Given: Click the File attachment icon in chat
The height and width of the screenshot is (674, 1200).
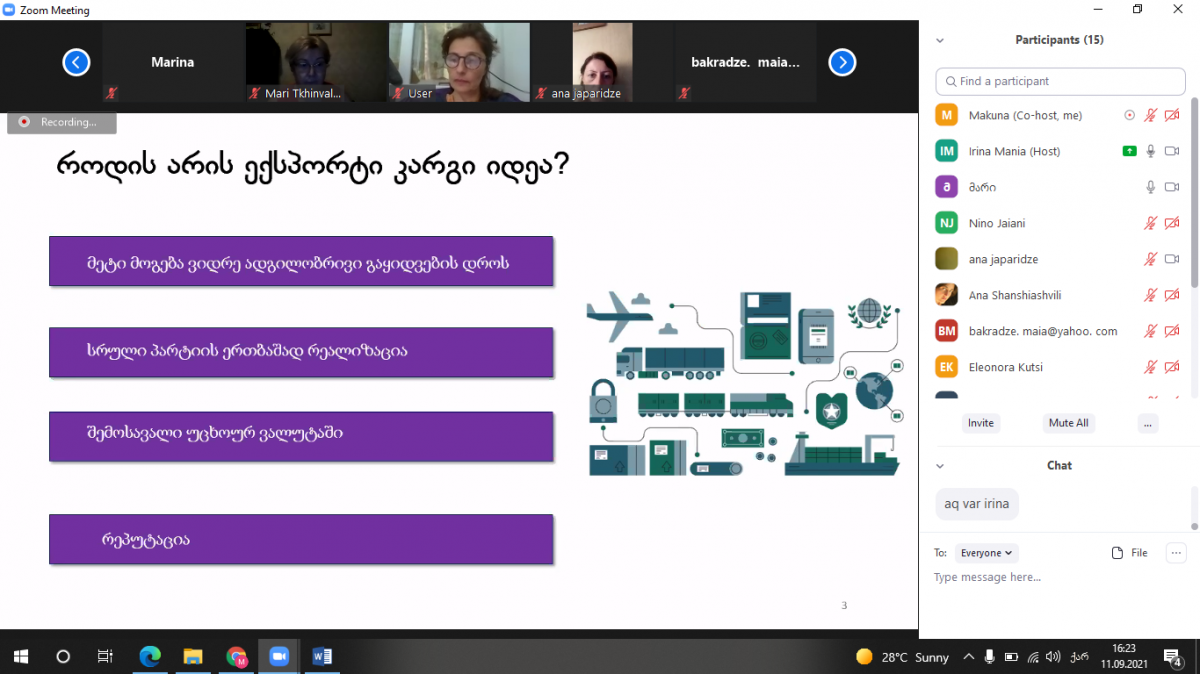Looking at the screenshot, I should (x=1118, y=553).
